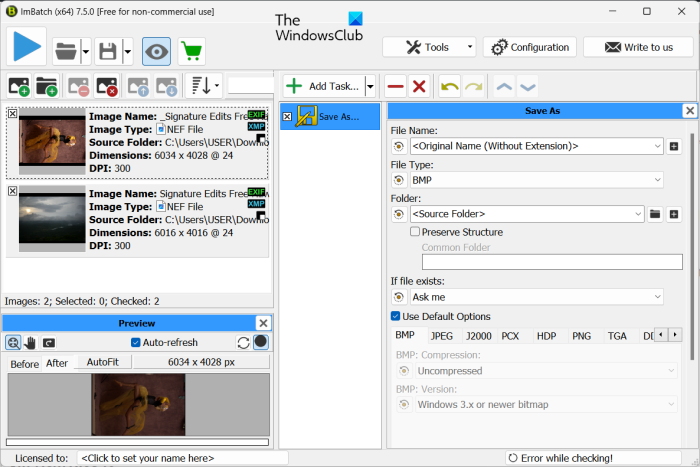
Task: Browse for a folder with the folder icon
Action: pos(655,214)
